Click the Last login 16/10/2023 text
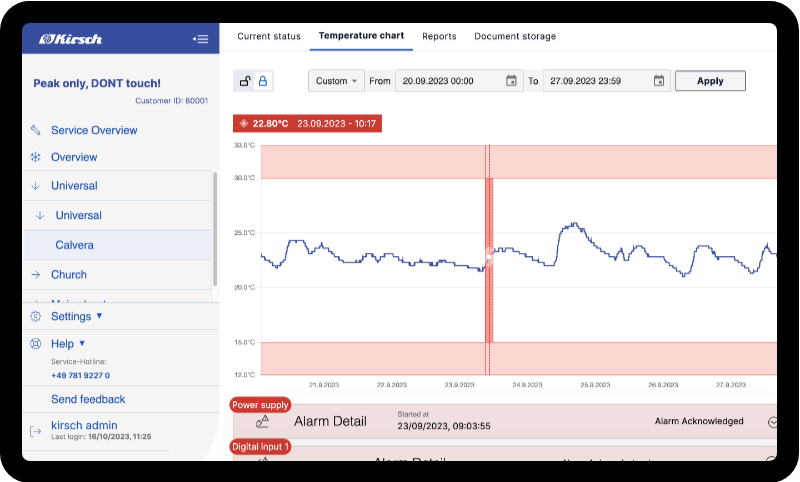Image resolution: width=800 pixels, height=482 pixels. [101, 437]
